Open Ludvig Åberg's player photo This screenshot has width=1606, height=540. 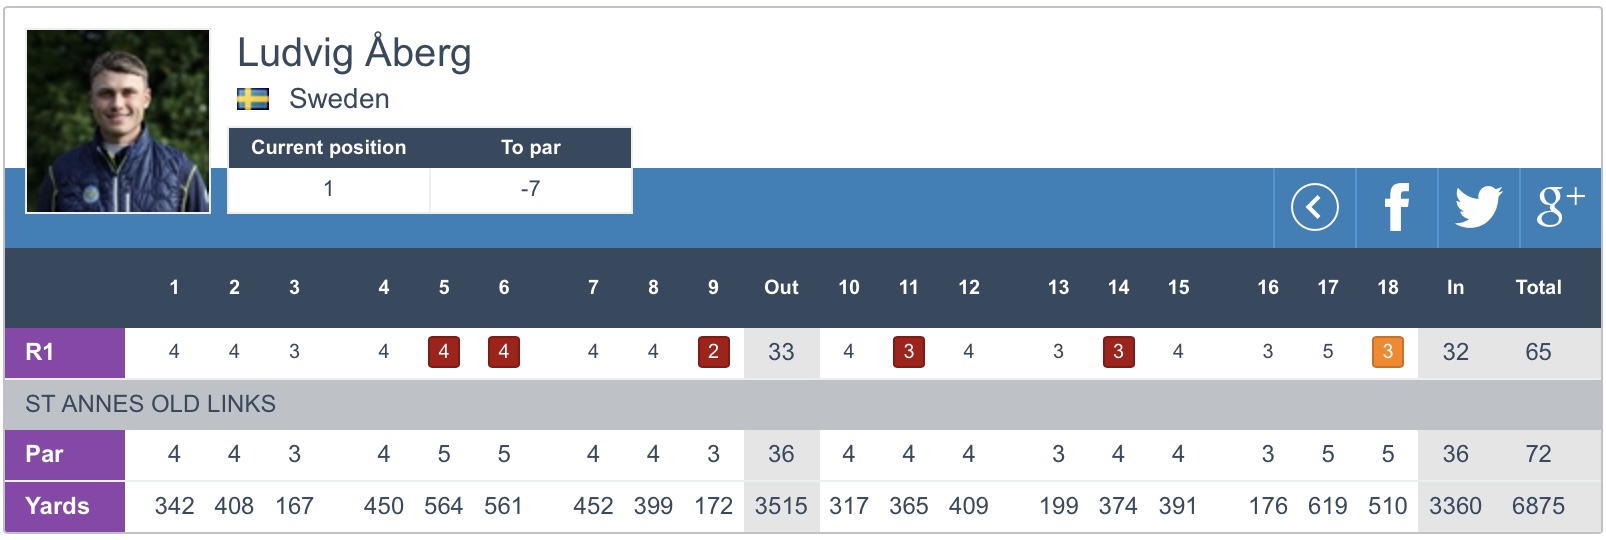point(118,121)
